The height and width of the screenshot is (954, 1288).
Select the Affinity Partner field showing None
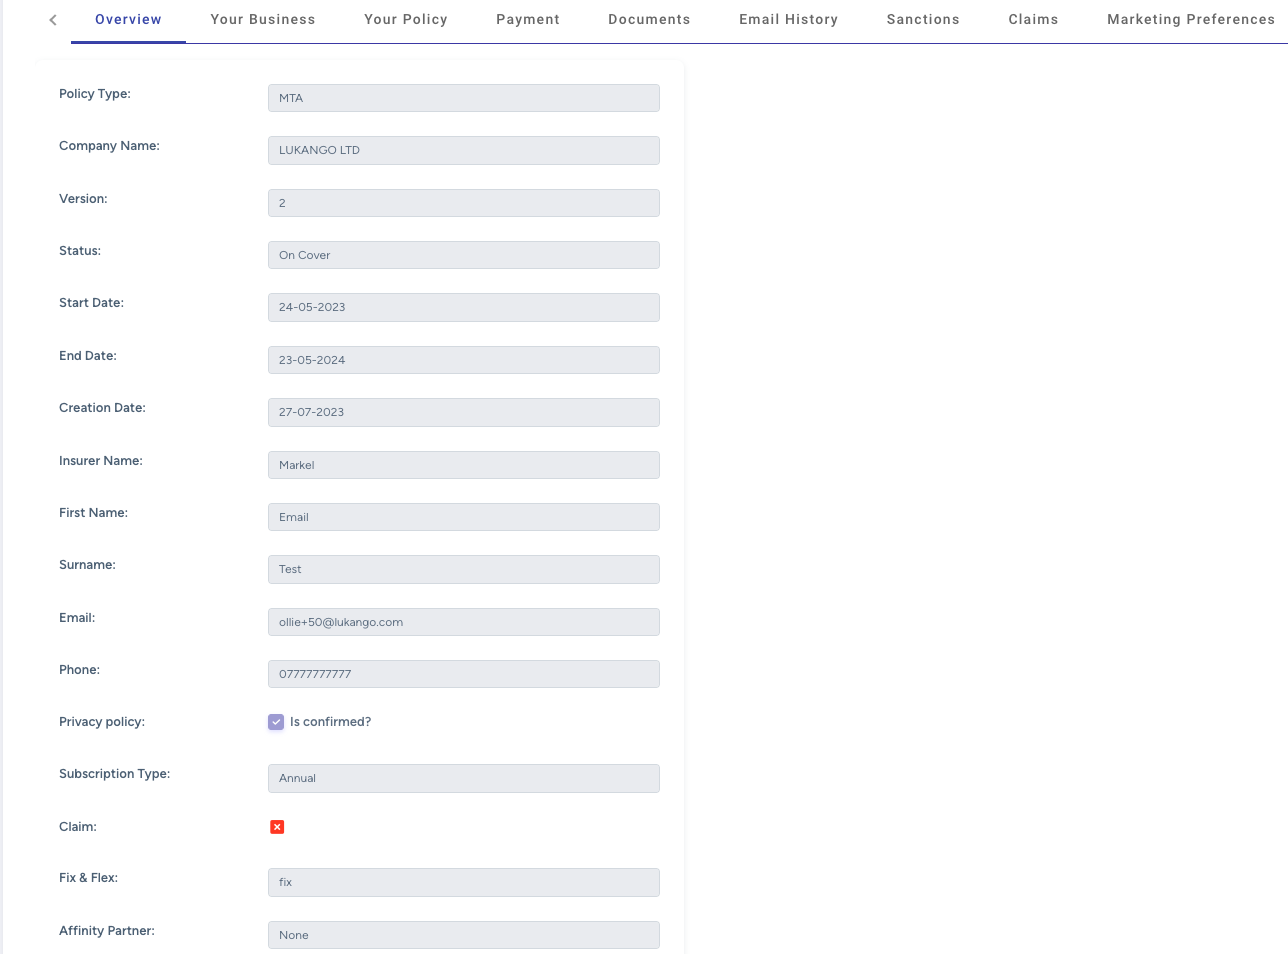(463, 935)
